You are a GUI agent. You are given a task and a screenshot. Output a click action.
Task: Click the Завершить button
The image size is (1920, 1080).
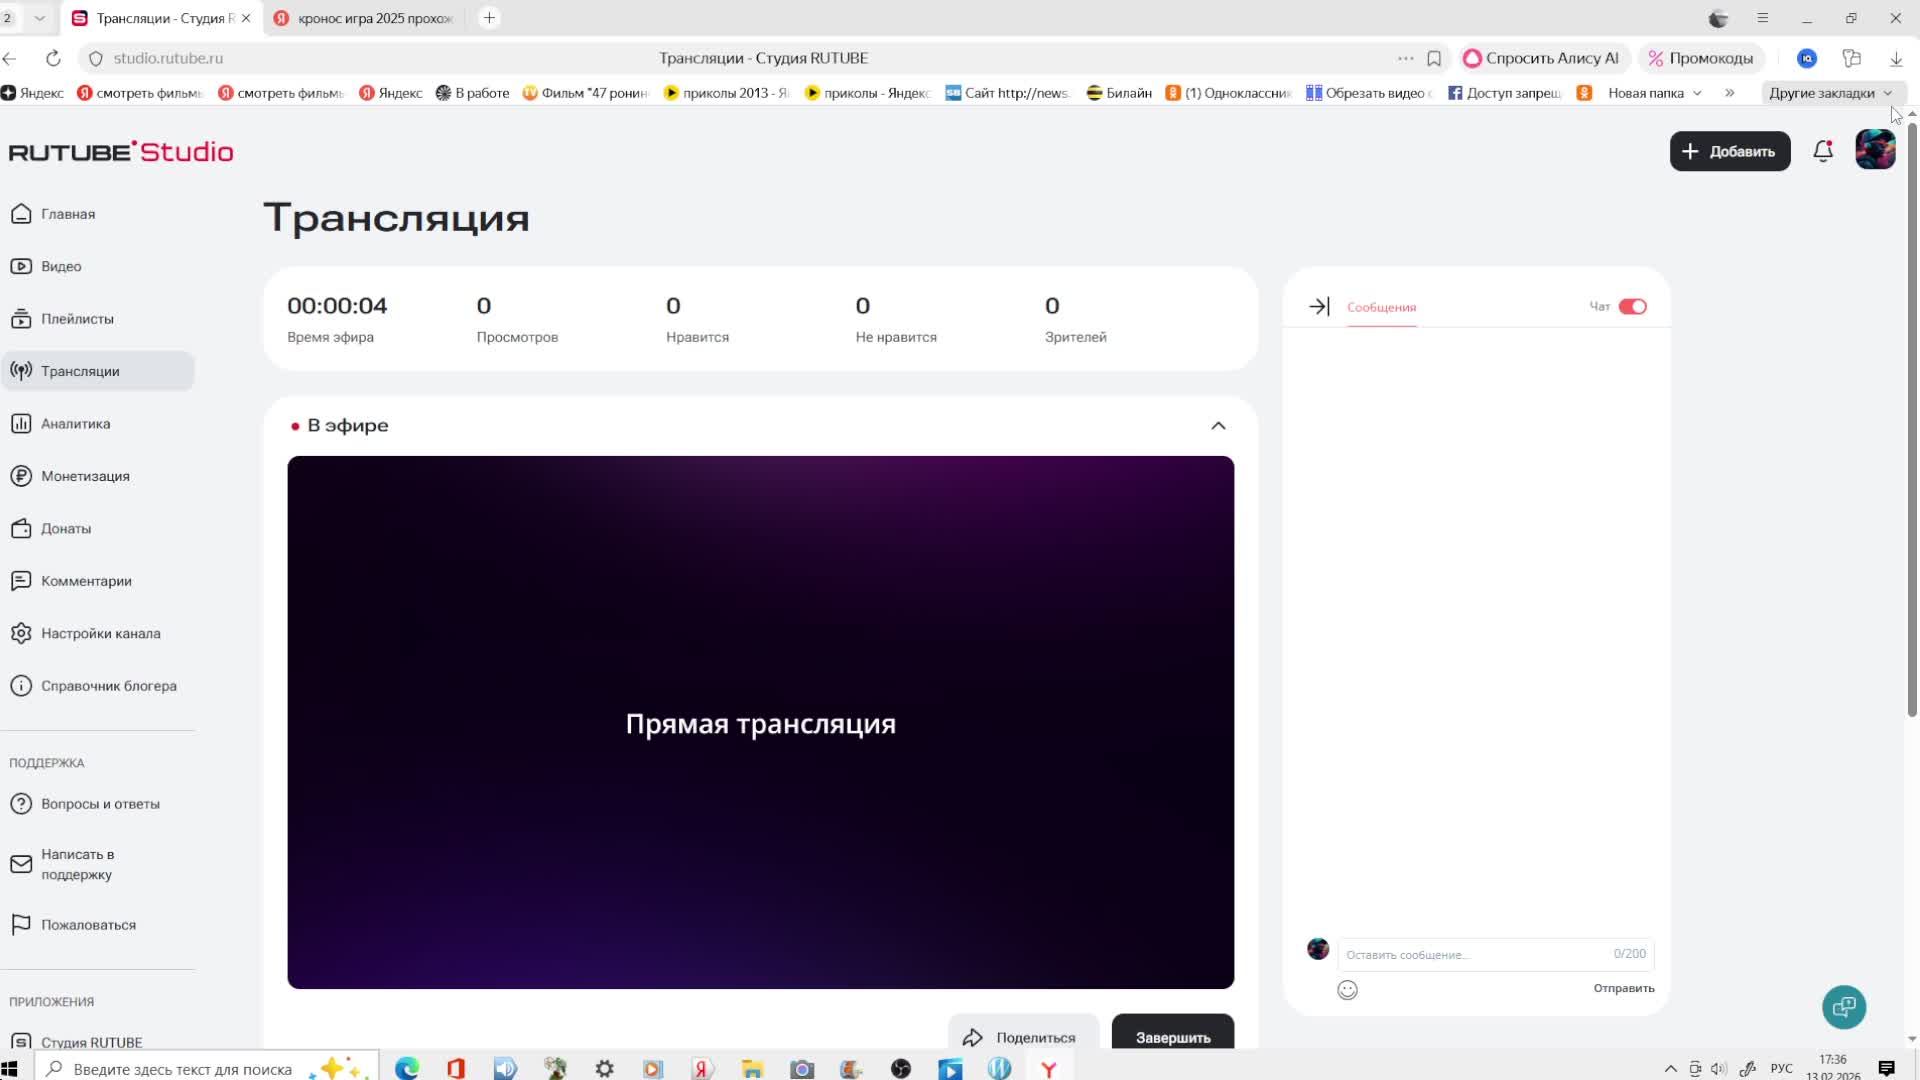(1172, 1036)
